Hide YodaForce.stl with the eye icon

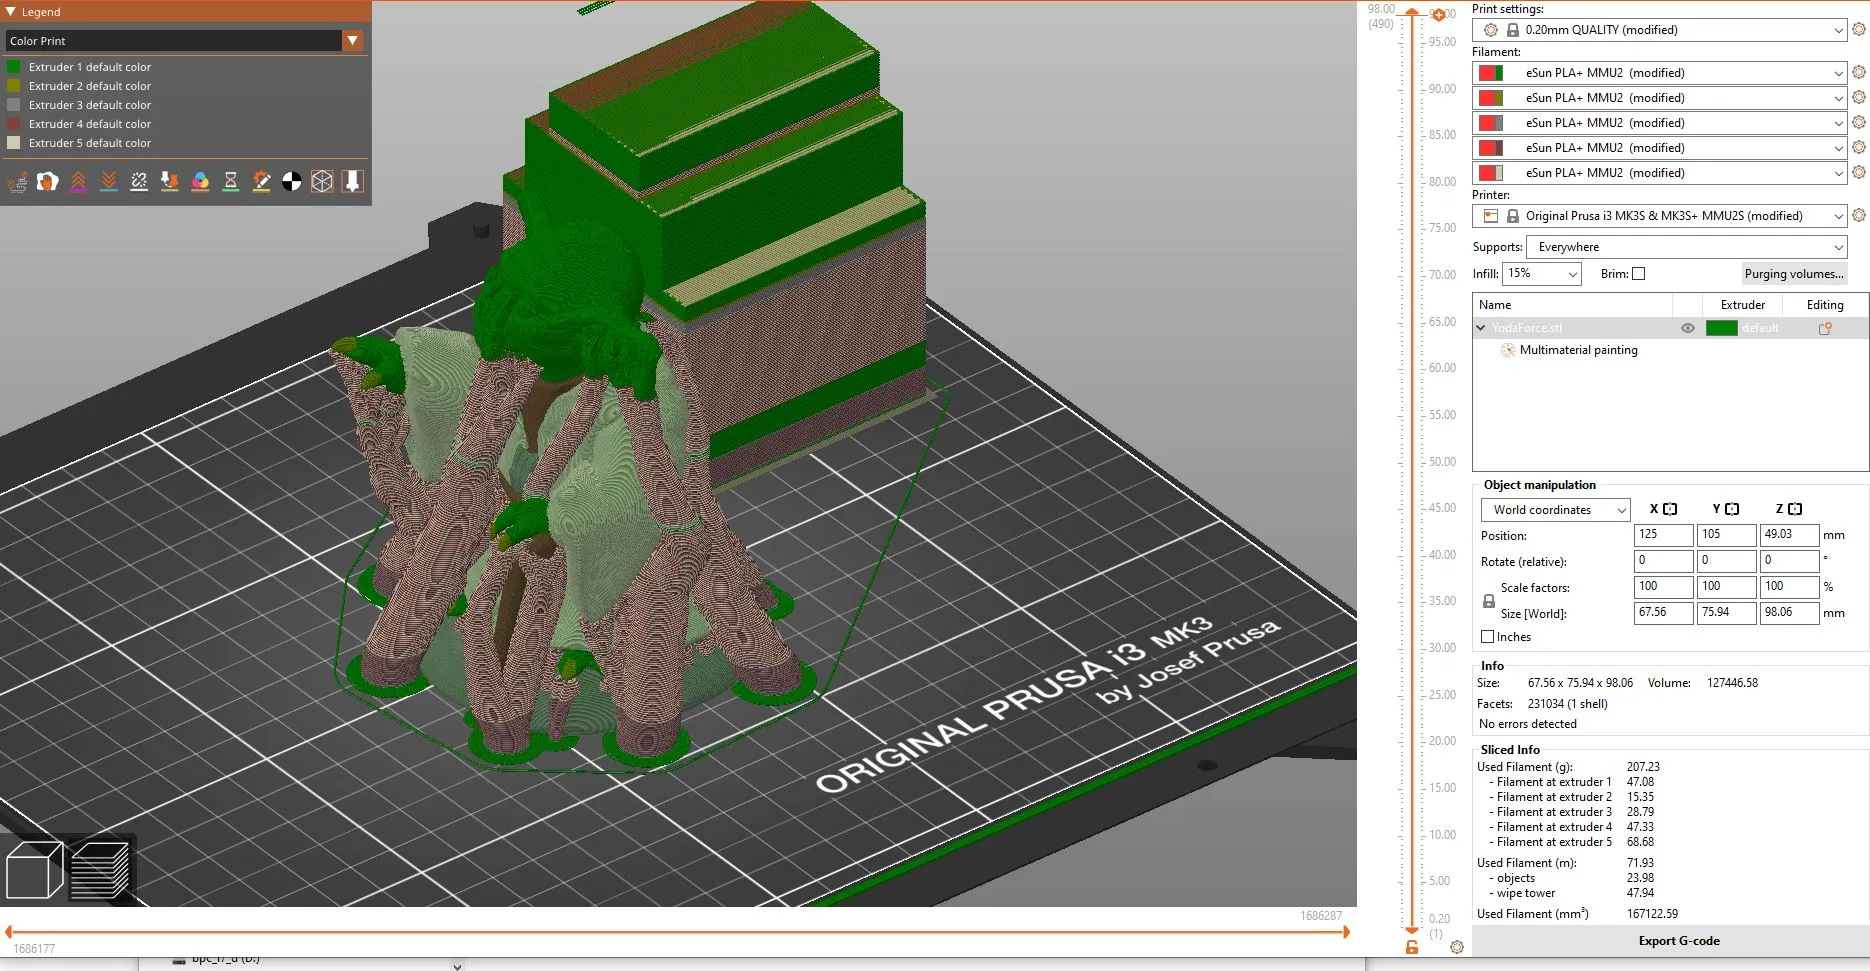point(1688,328)
